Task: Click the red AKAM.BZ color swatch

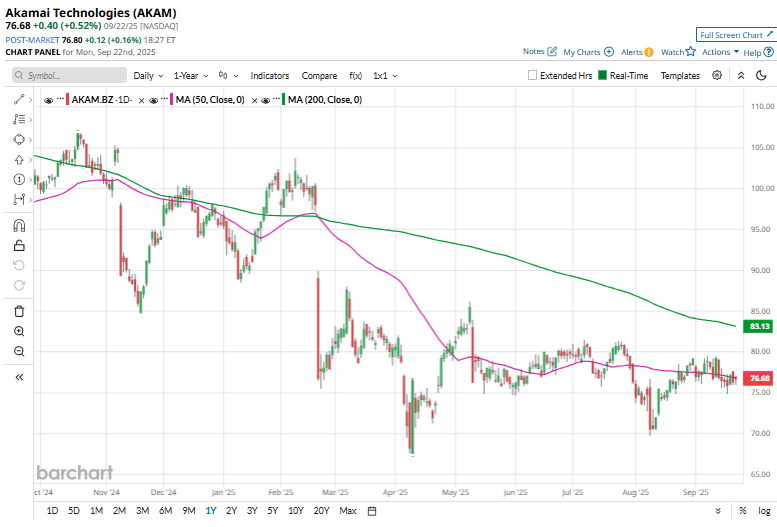Action: click(67, 100)
